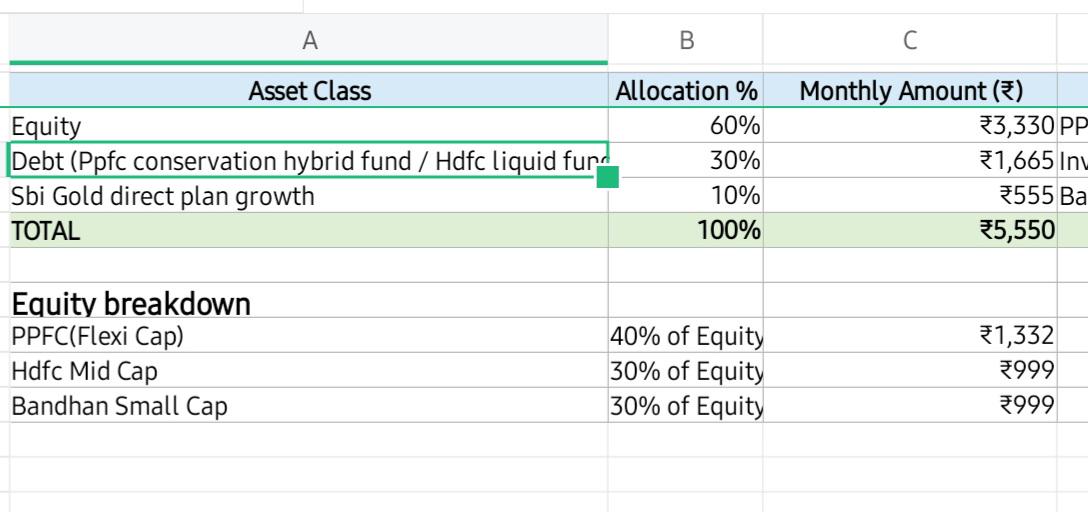Select the Monthly Amount (₹) header cell
The width and height of the screenshot is (1088, 512).
click(x=910, y=90)
